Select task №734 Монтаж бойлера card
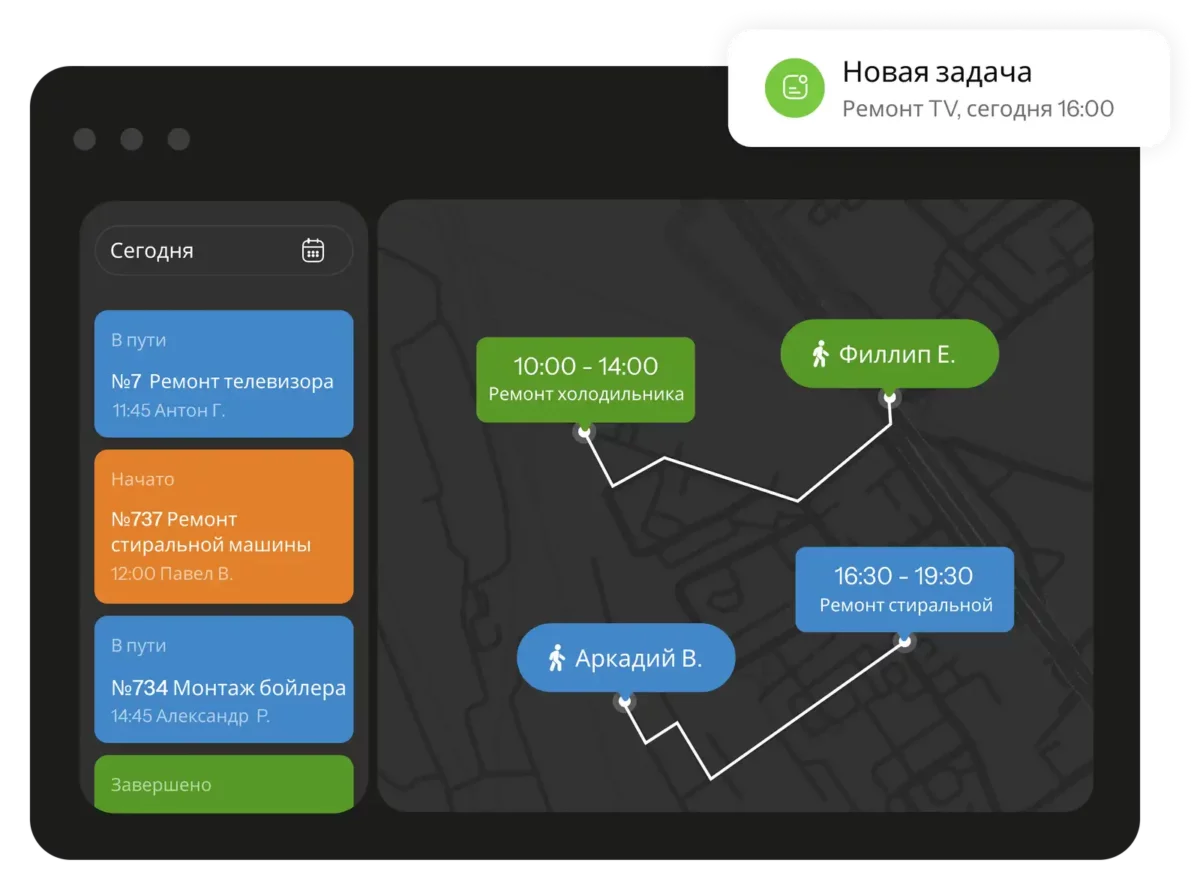 pos(223,680)
